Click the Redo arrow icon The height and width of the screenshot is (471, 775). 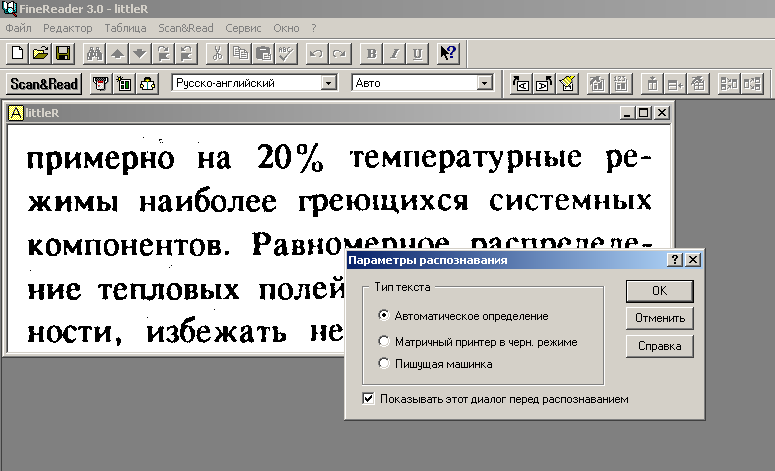point(340,53)
